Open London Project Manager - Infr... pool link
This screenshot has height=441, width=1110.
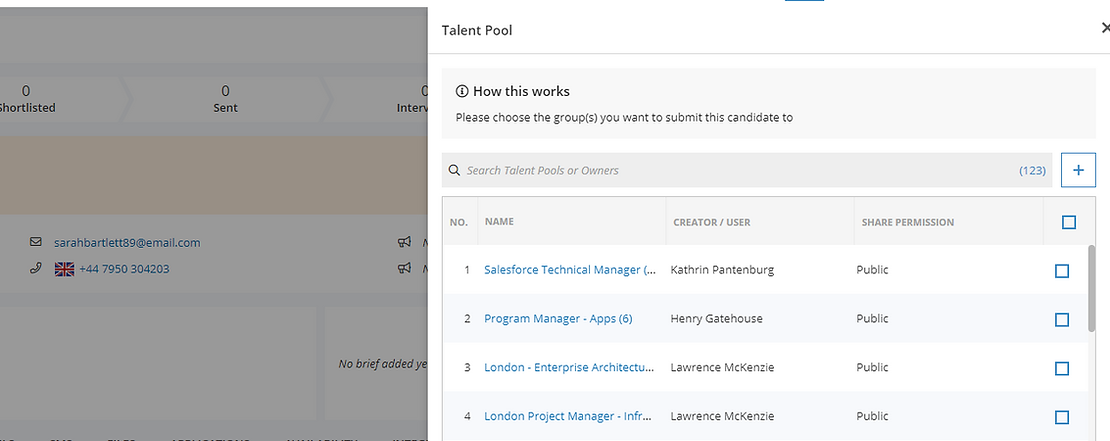coord(570,416)
